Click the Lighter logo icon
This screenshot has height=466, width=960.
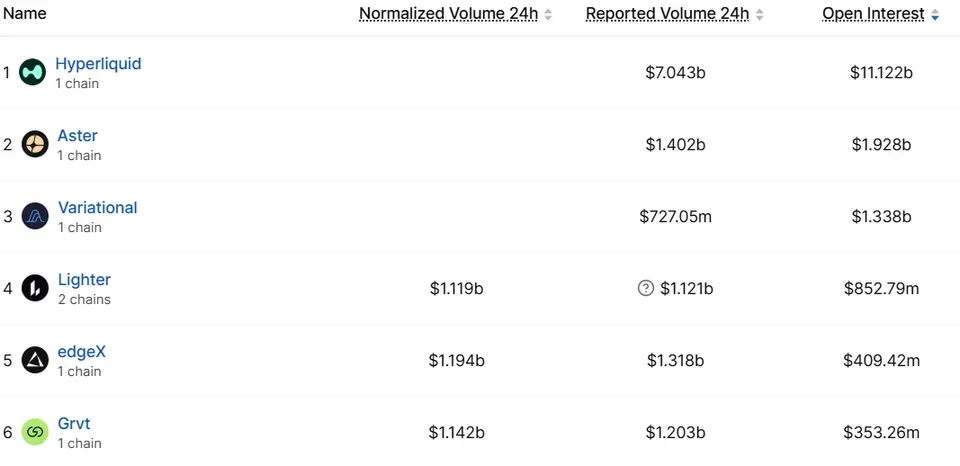35,288
